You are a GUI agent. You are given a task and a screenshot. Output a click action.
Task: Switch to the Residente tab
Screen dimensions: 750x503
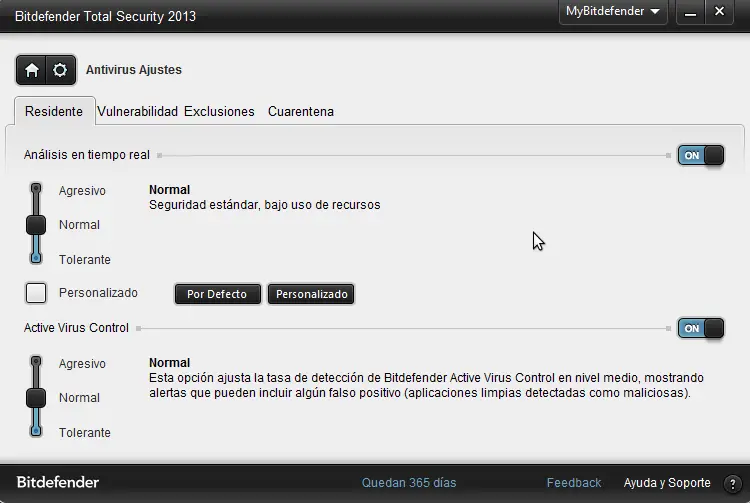[x=54, y=111]
